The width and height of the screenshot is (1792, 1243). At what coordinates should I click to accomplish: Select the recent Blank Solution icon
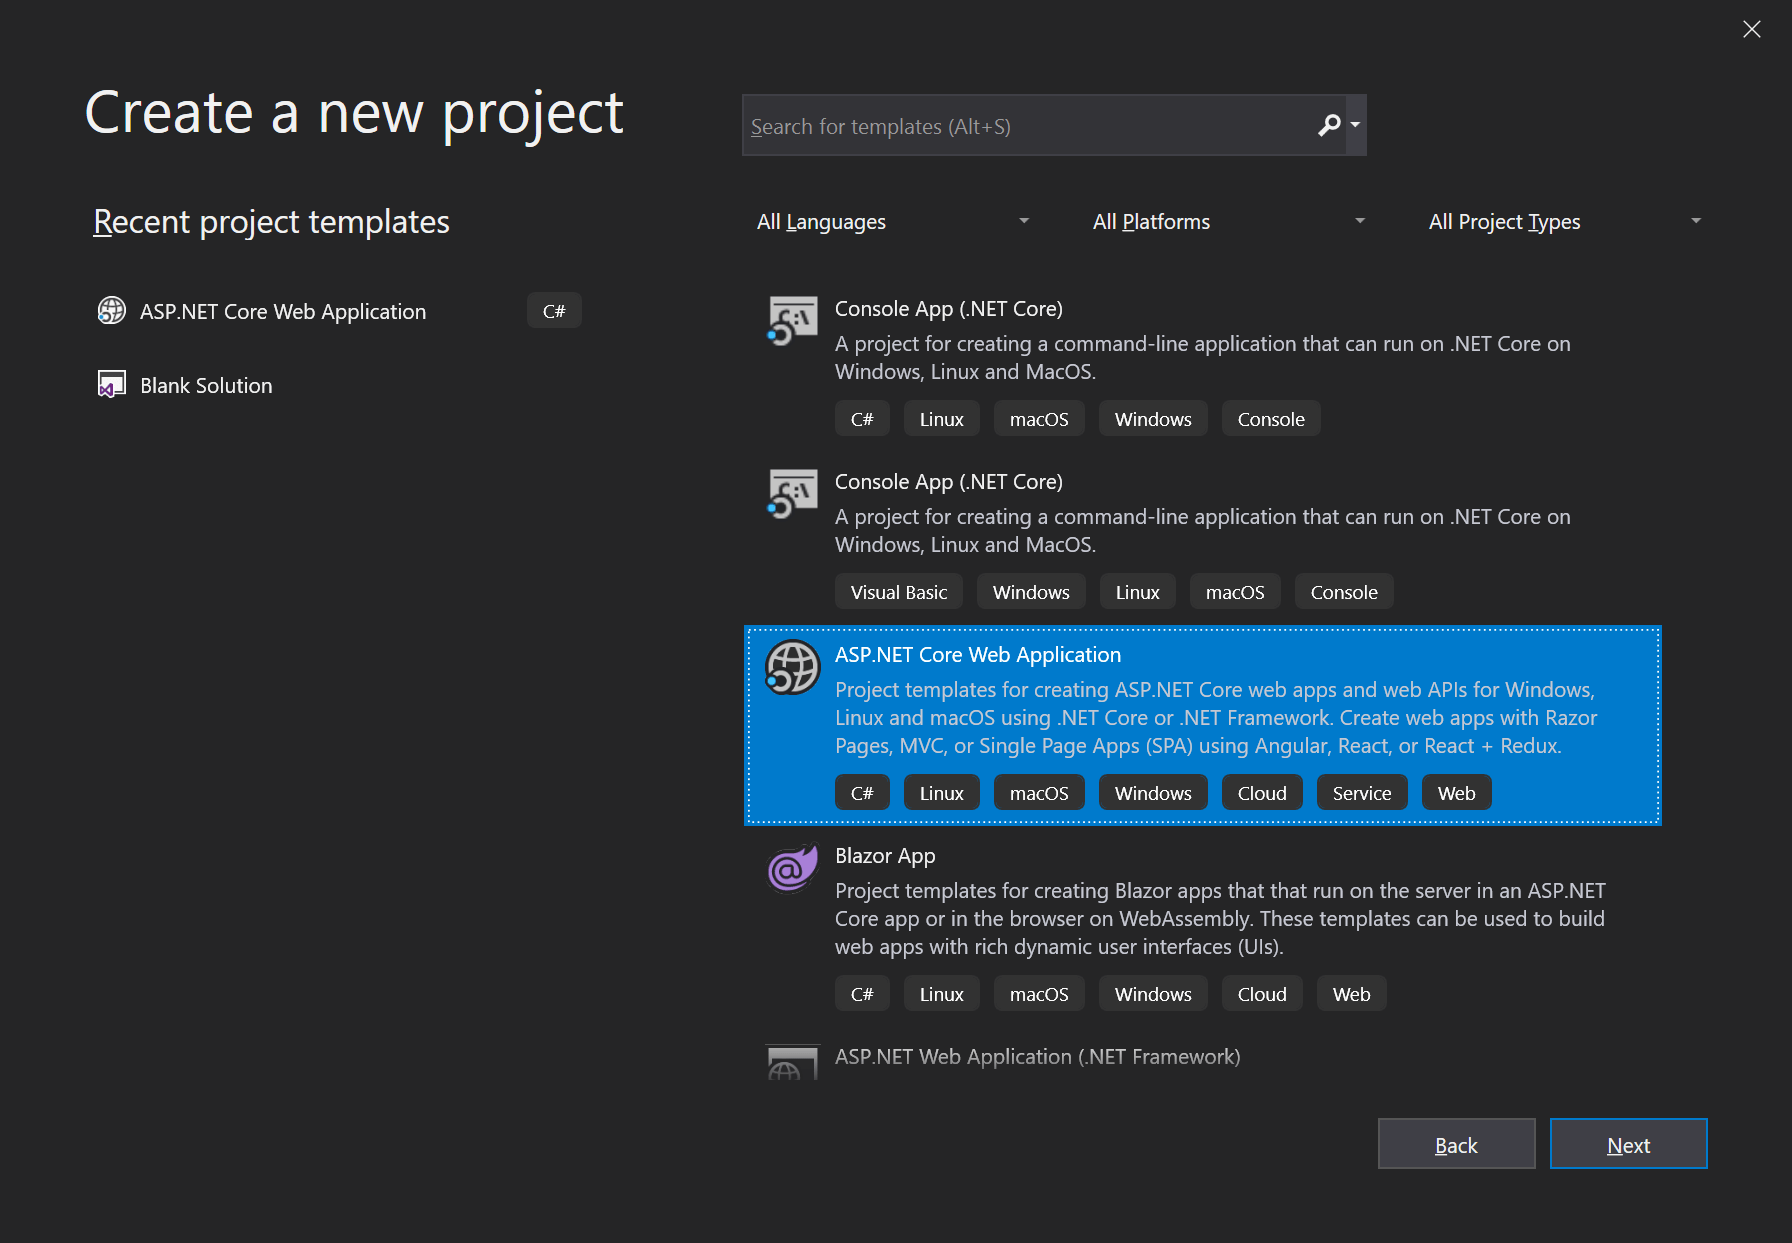(112, 385)
